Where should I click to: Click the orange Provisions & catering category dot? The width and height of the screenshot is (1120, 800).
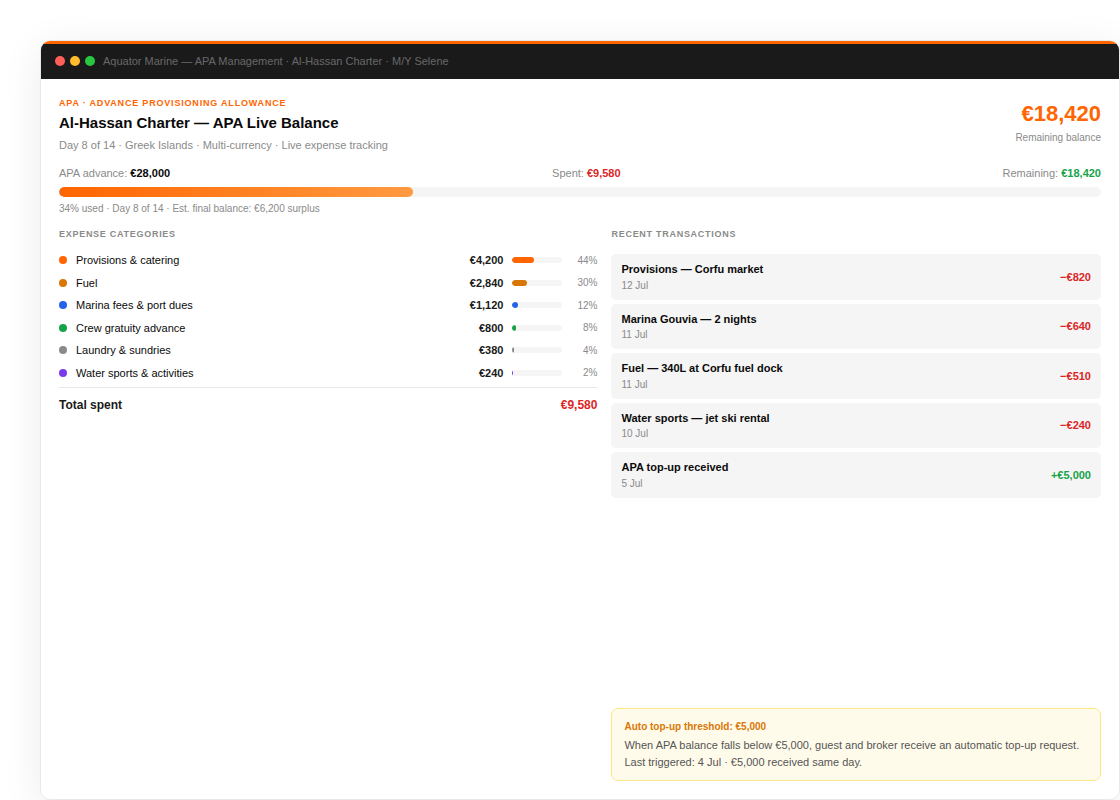tap(63, 260)
